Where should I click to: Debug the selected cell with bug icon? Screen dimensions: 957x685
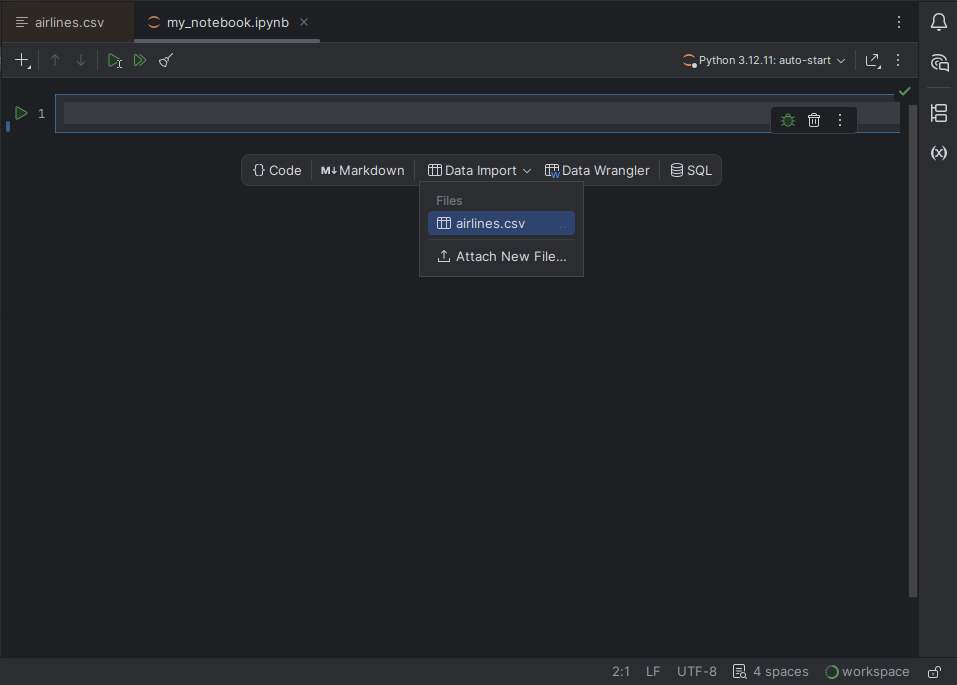click(x=787, y=120)
